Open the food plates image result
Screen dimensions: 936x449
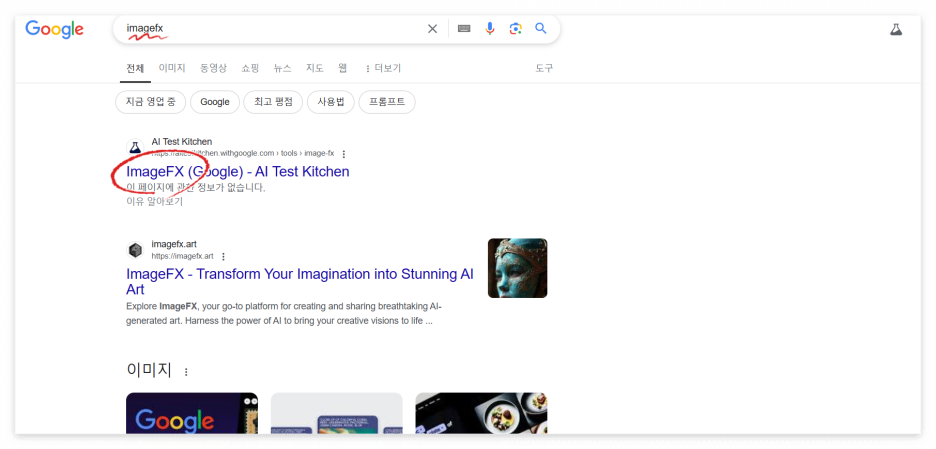coord(481,413)
